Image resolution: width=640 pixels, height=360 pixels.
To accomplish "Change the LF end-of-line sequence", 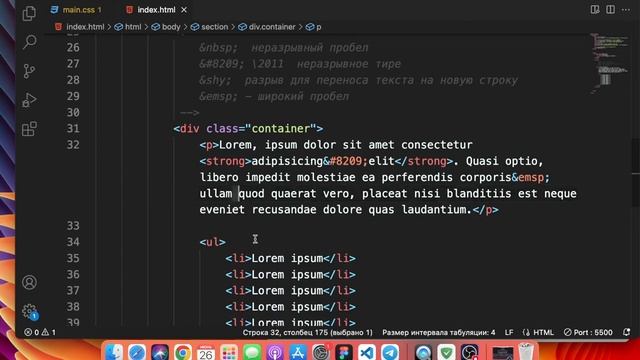I will pyautogui.click(x=509, y=333).
